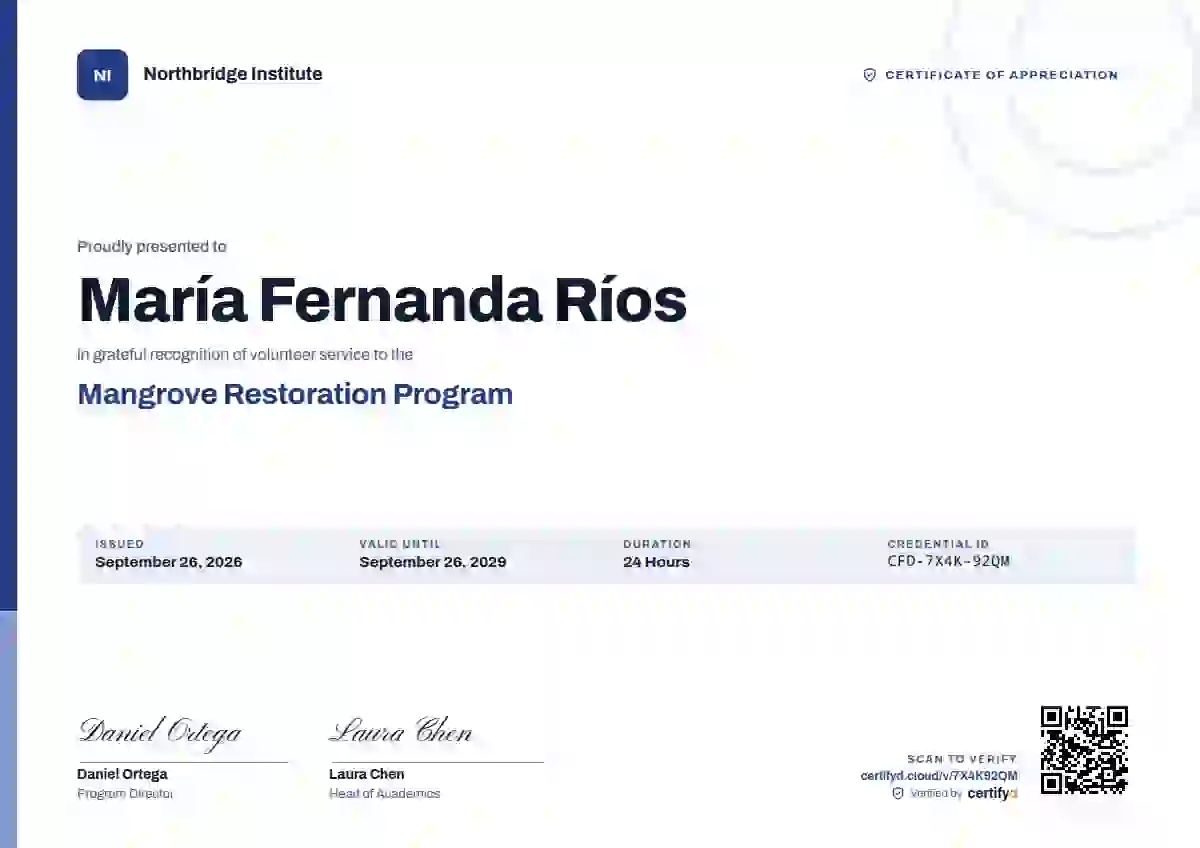Select the Northbridge Institute name text
The width and height of the screenshot is (1200, 848).
point(233,74)
